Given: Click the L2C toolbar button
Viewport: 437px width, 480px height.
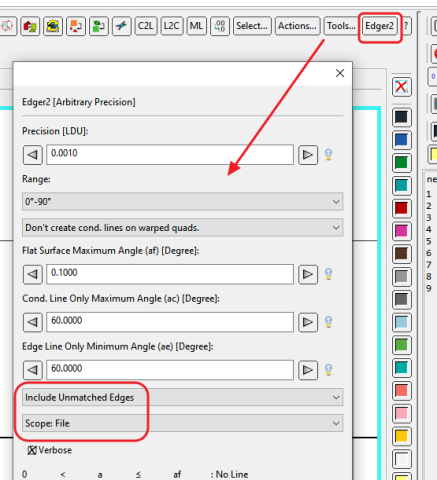Looking at the screenshot, I should (171, 26).
